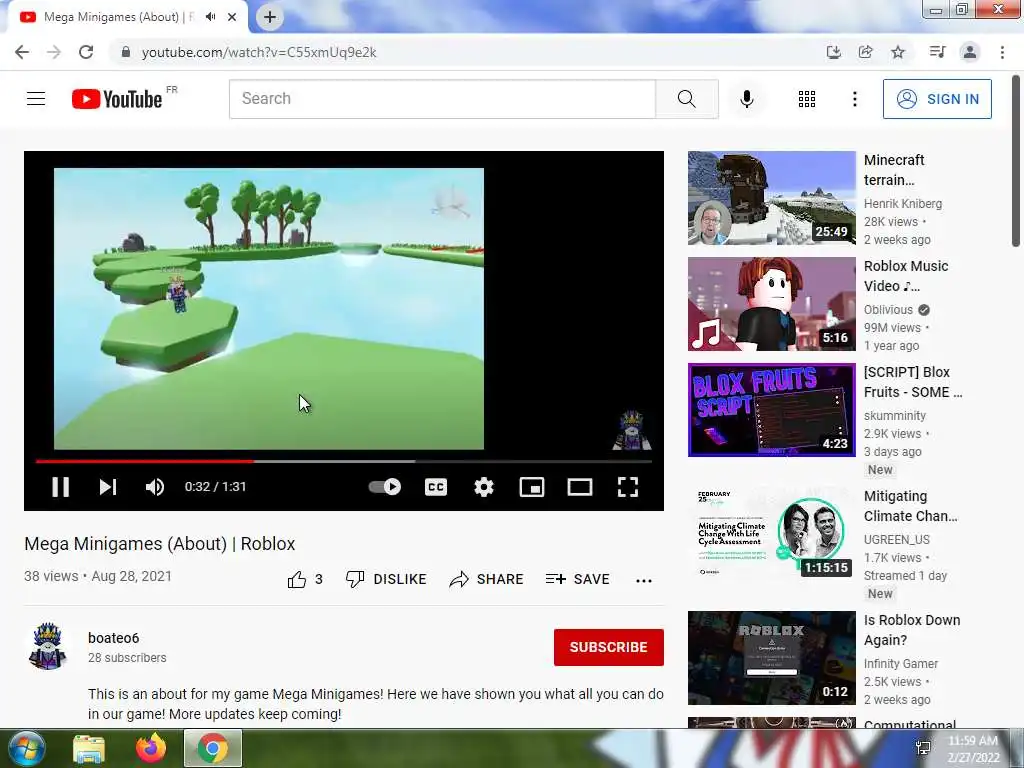Open Minecraft terrain video thumbnail
The height and width of the screenshot is (768, 1024).
771,198
